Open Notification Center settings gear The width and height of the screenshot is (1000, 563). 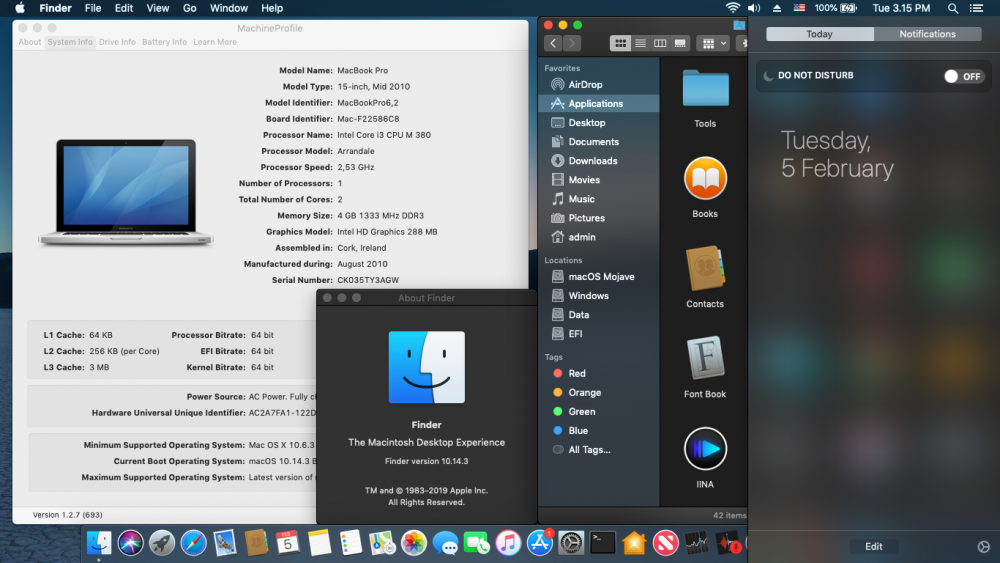tap(983, 546)
